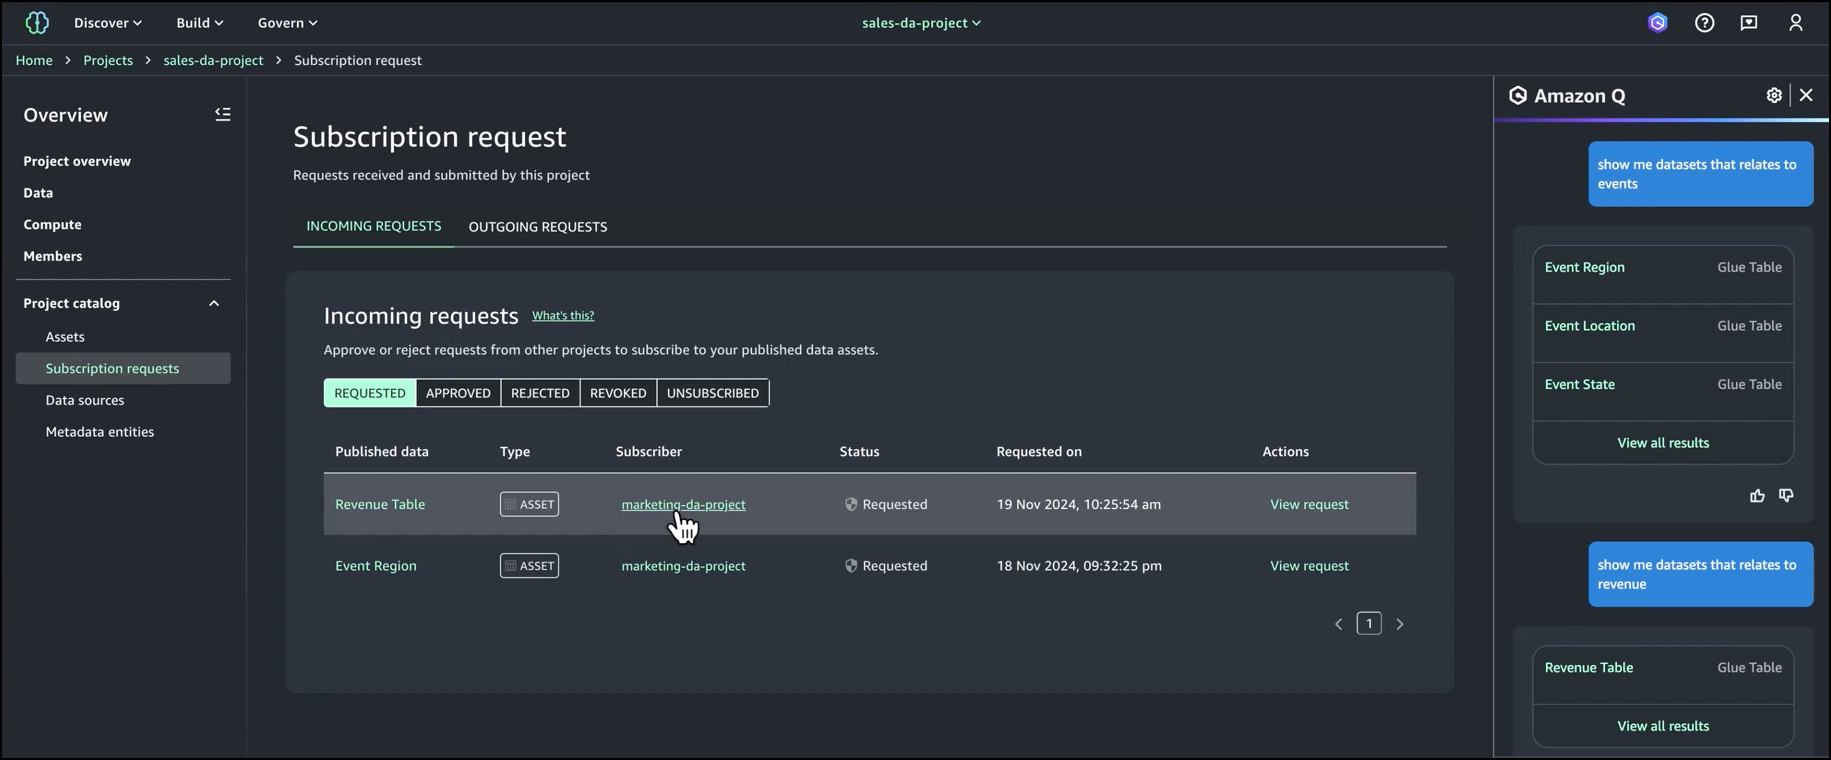This screenshot has width=1831, height=760.
Task: Go to sales-da-project breadcrumb
Action: pyautogui.click(x=213, y=60)
